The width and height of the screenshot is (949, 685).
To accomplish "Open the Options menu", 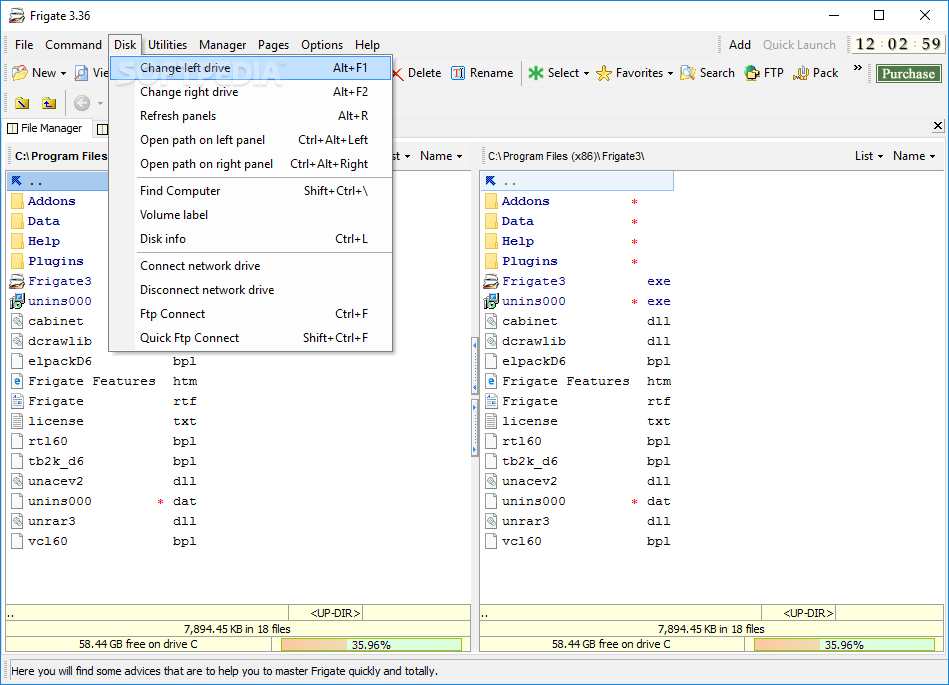I will 322,45.
